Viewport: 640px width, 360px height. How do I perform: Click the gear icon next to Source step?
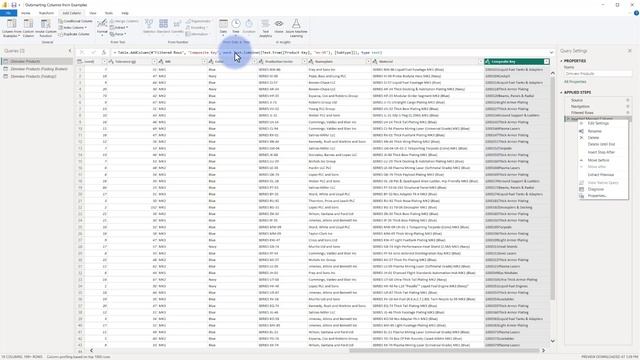coord(628,100)
